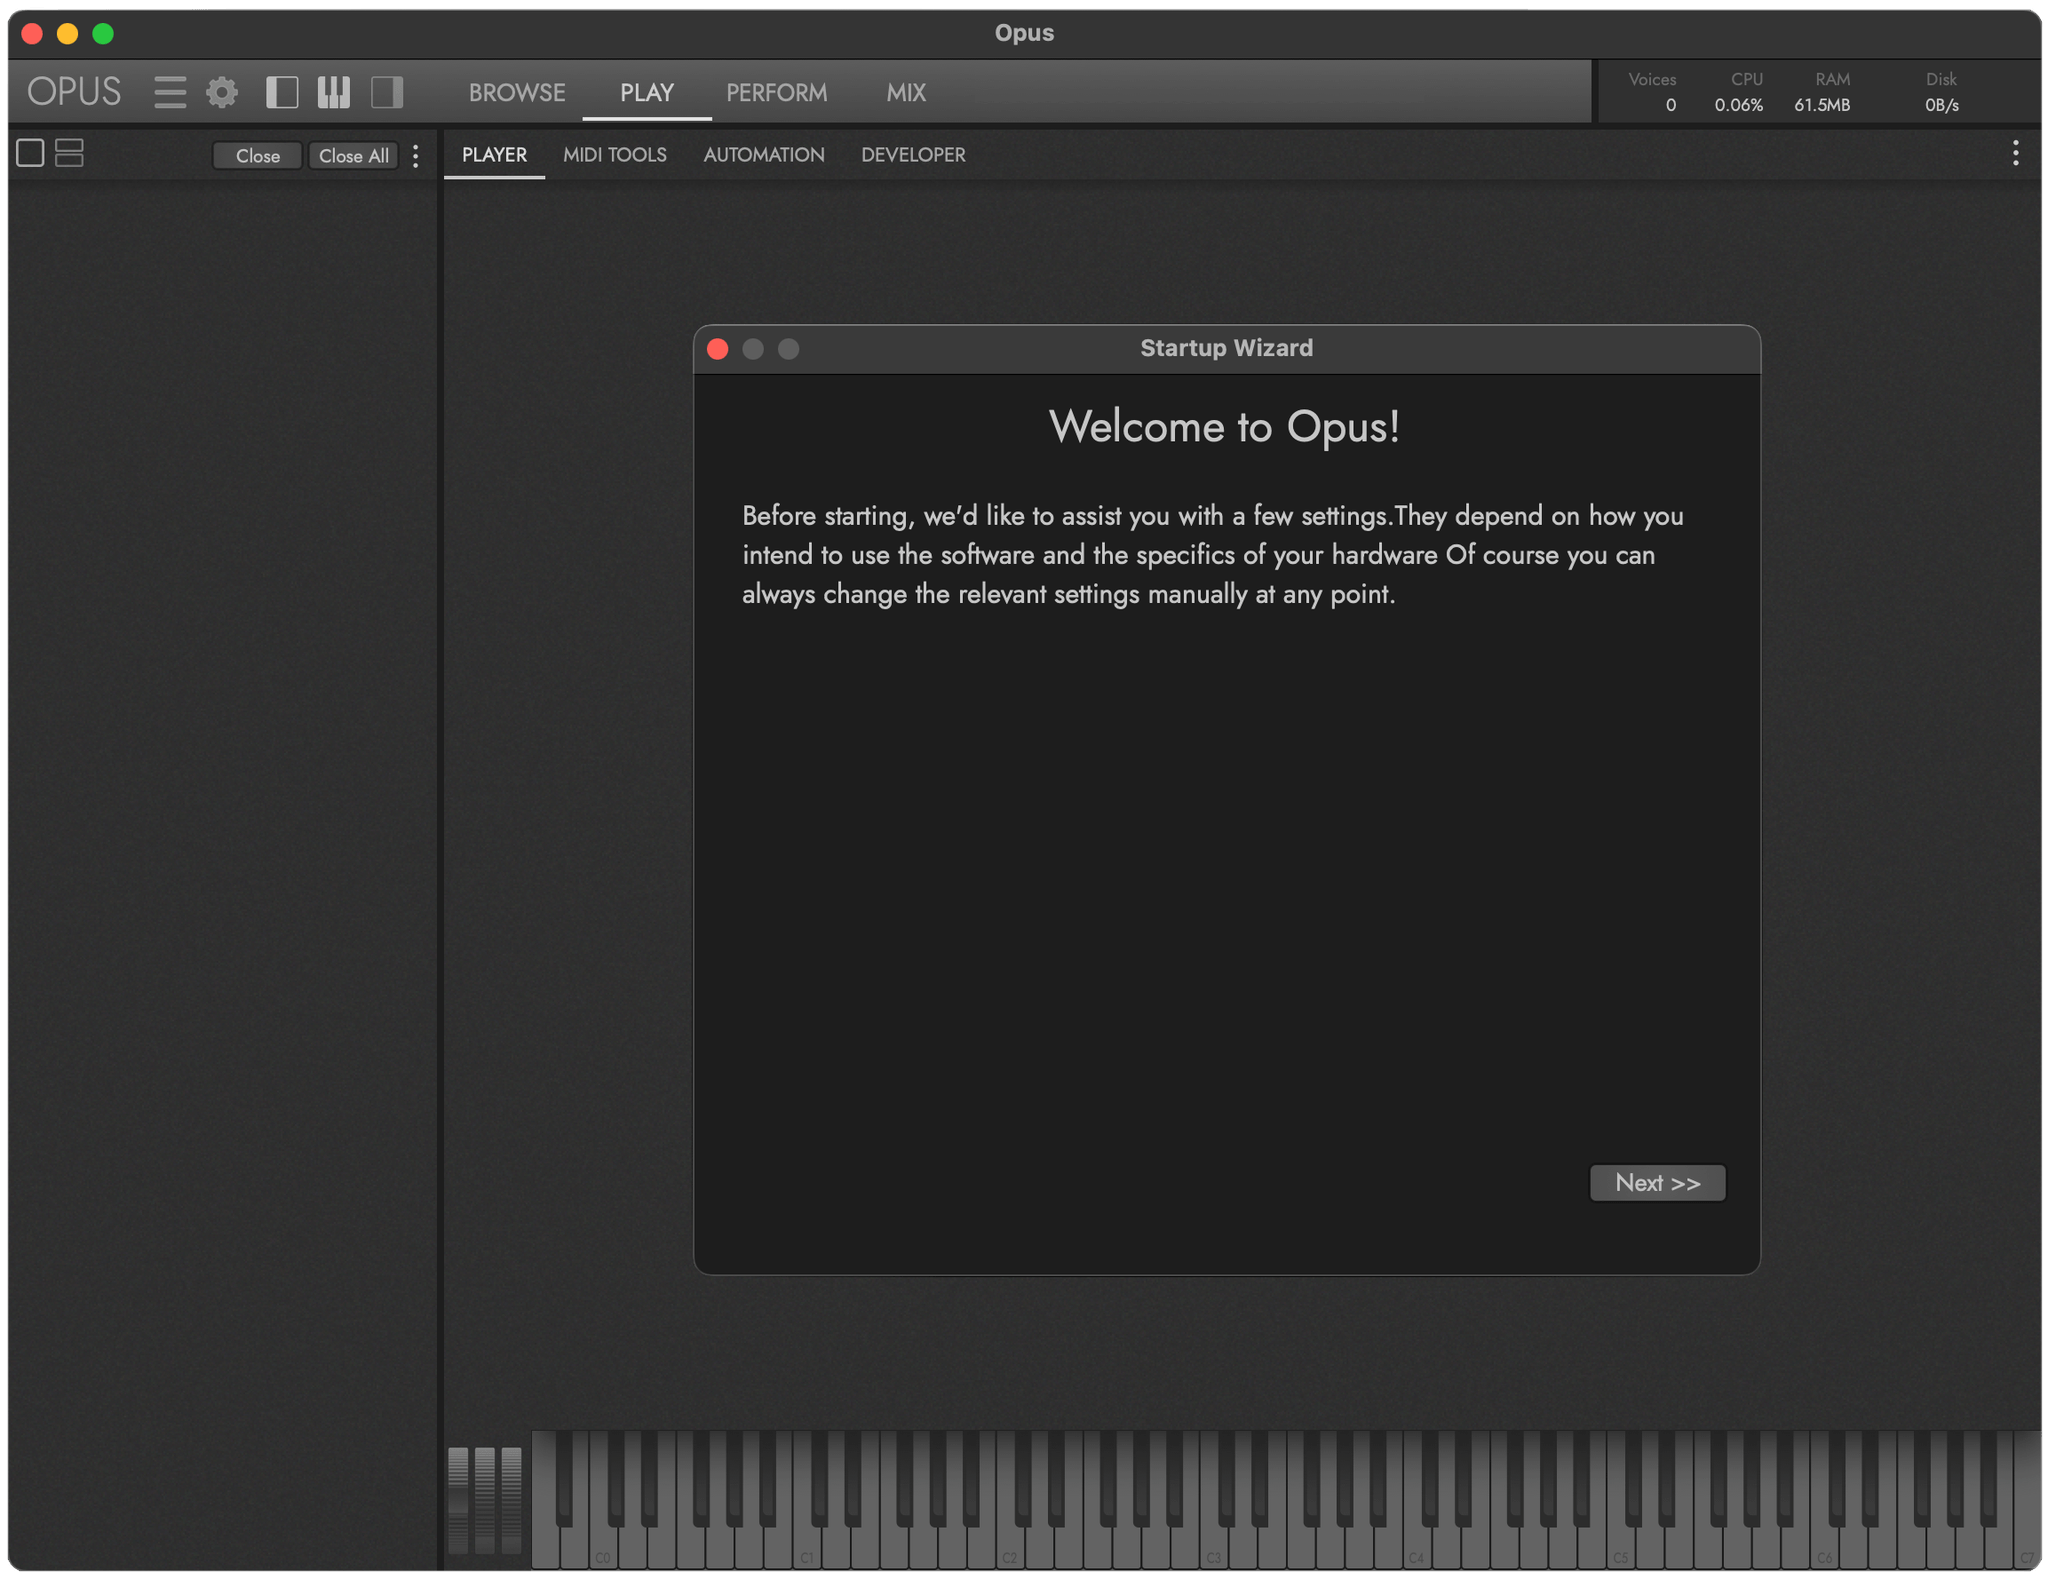Play the C1 key on virtual keyboard
Image resolution: width=2048 pixels, height=1579 pixels.
[807, 1548]
